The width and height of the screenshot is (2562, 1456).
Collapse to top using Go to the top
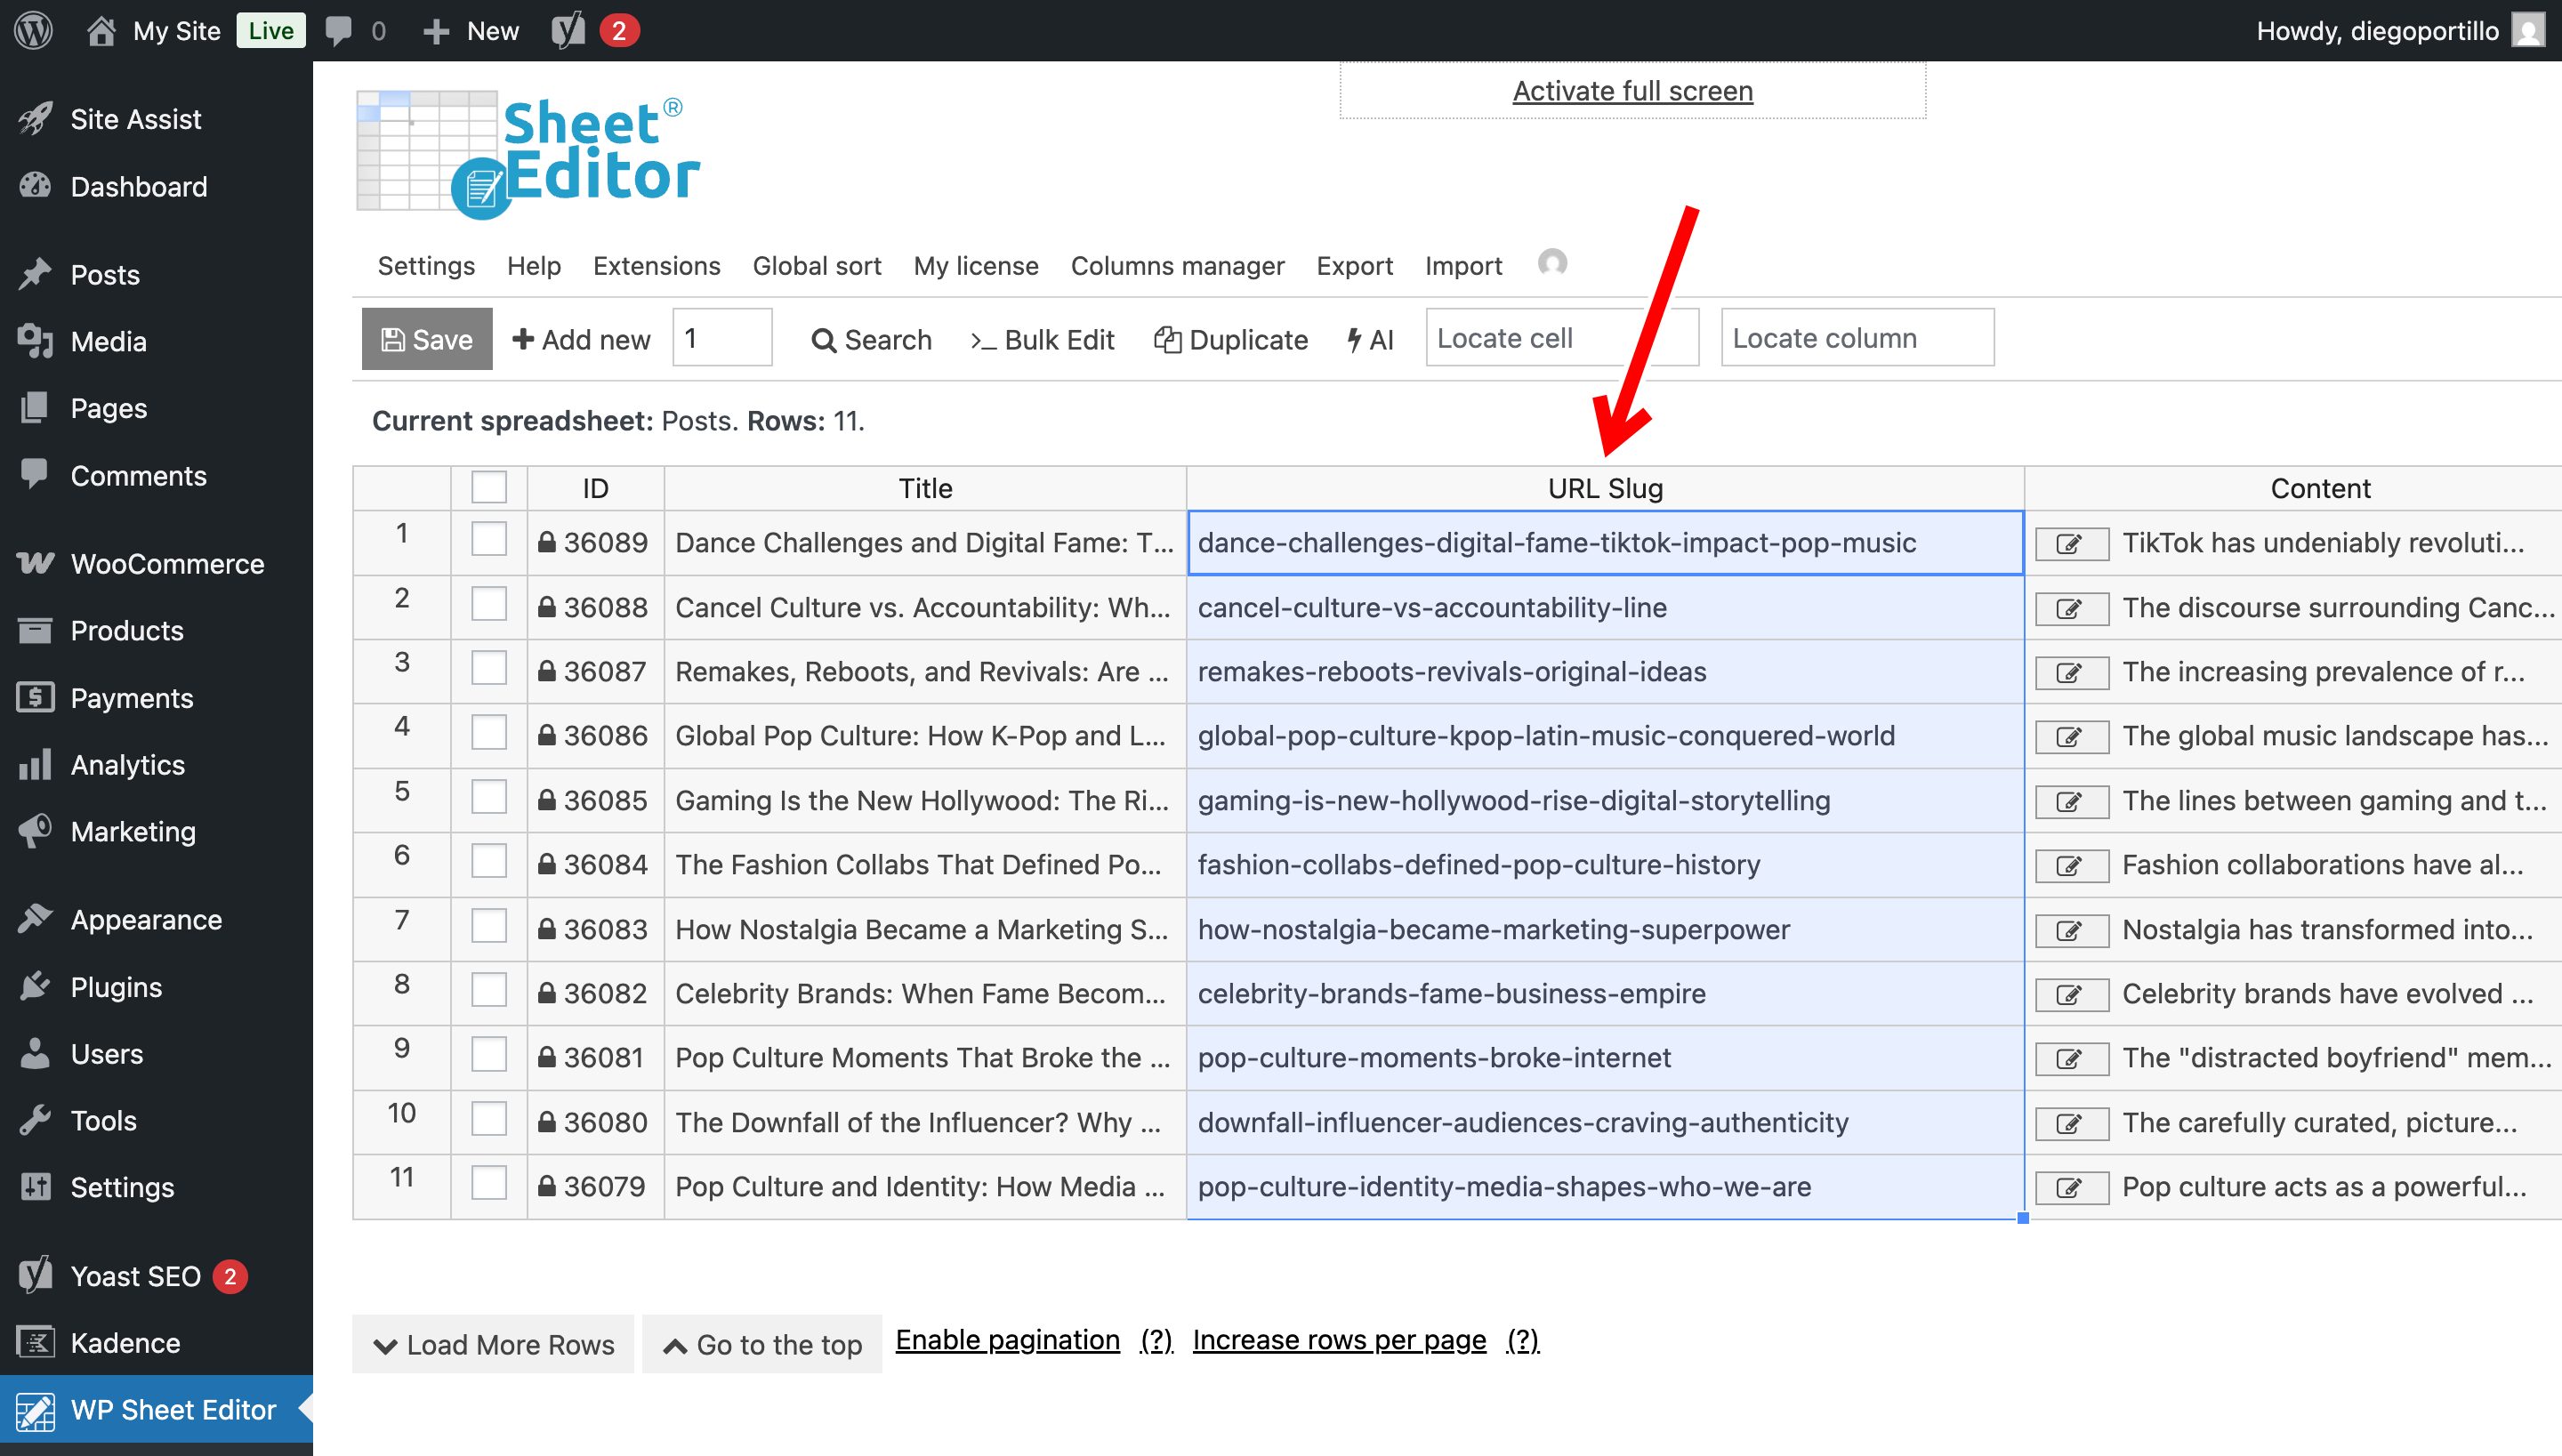point(761,1344)
